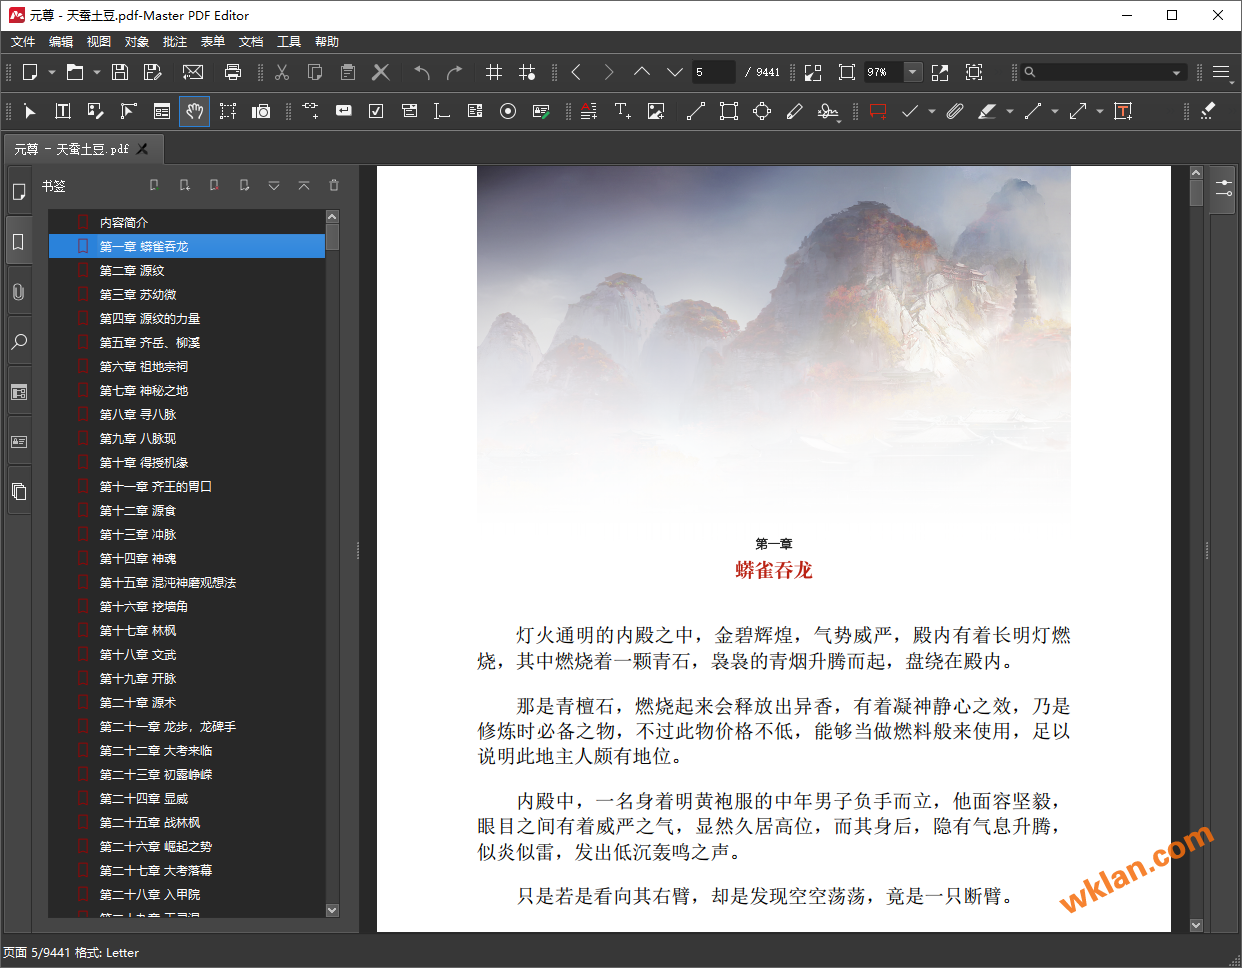Expand the search box dropdown arrow
This screenshot has height=968, width=1242.
click(x=1176, y=72)
